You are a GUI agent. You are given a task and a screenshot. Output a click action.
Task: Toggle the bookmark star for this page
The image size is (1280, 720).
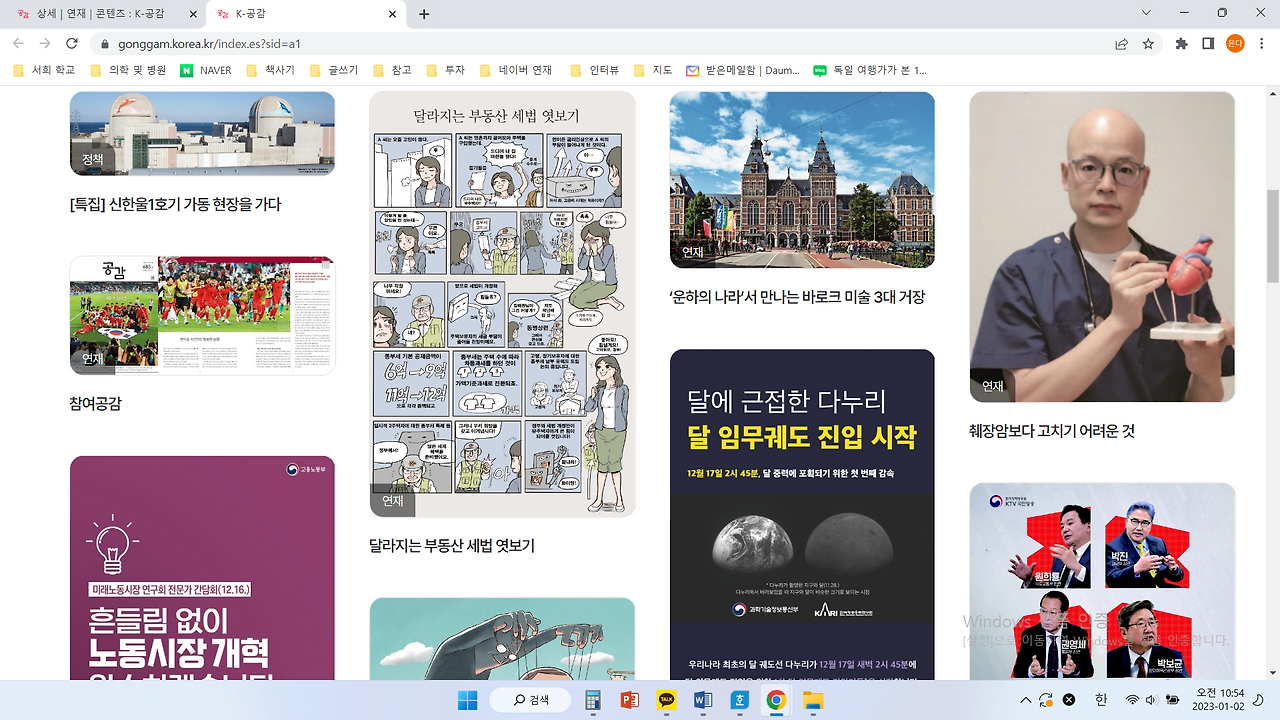(x=1148, y=44)
